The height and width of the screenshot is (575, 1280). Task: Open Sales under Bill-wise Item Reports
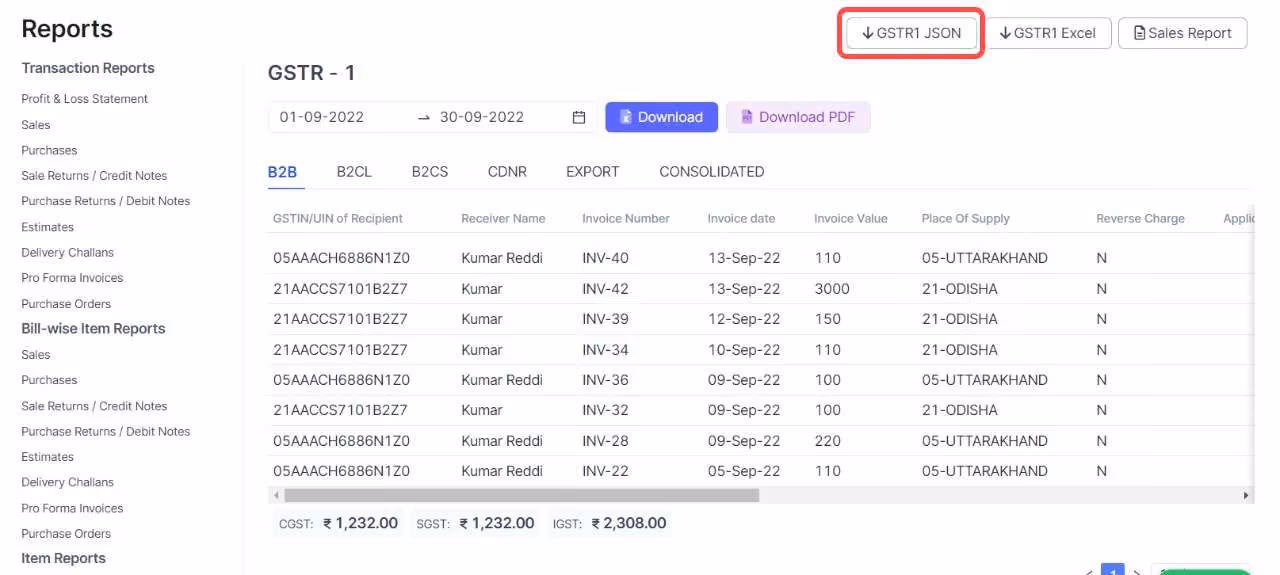tap(36, 355)
